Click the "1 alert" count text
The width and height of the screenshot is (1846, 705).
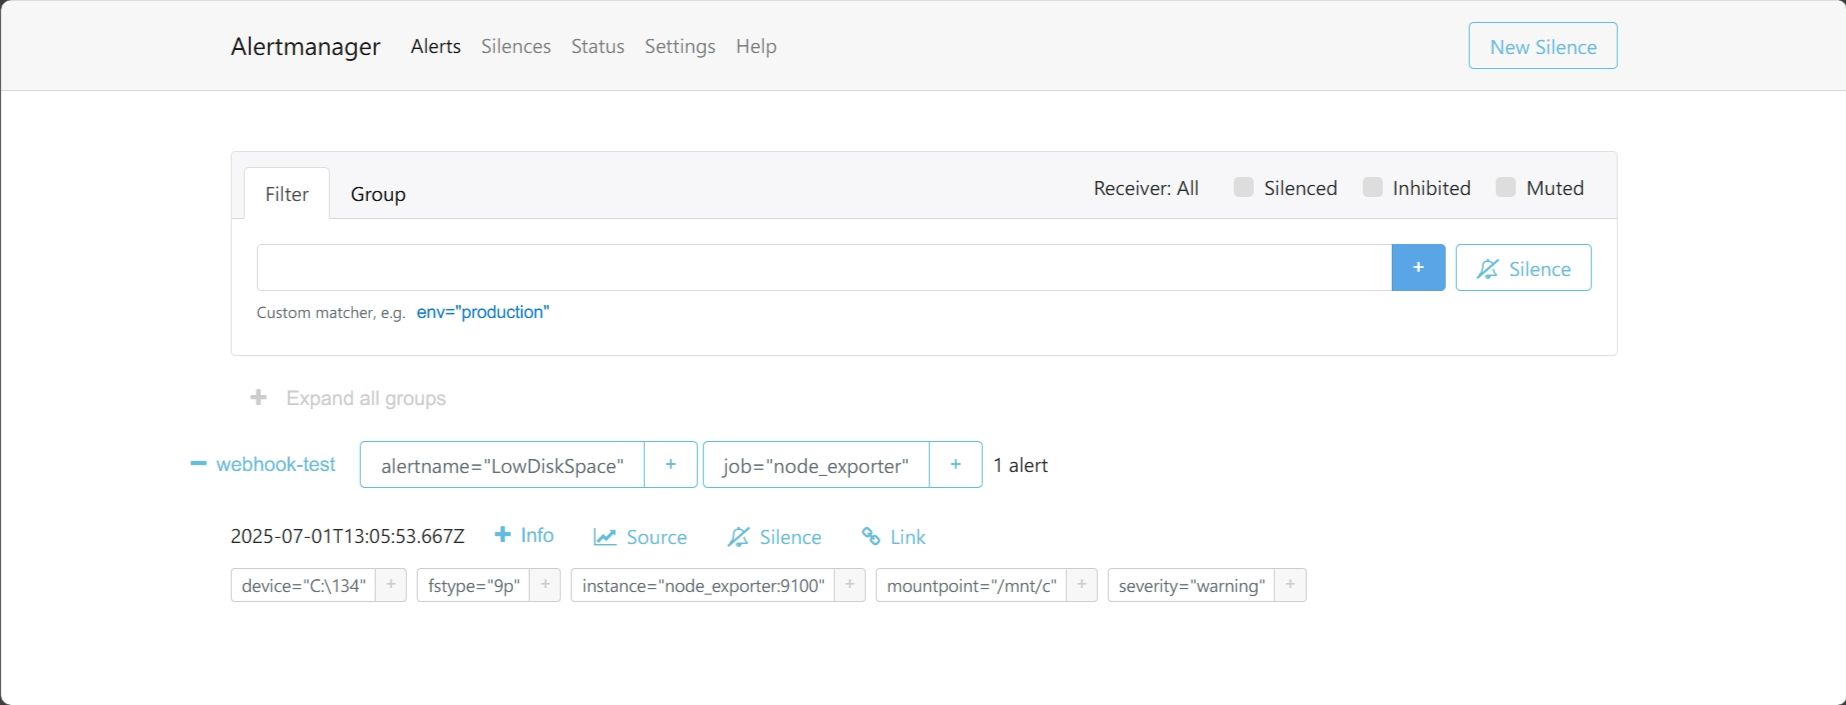pyautogui.click(x=1021, y=465)
